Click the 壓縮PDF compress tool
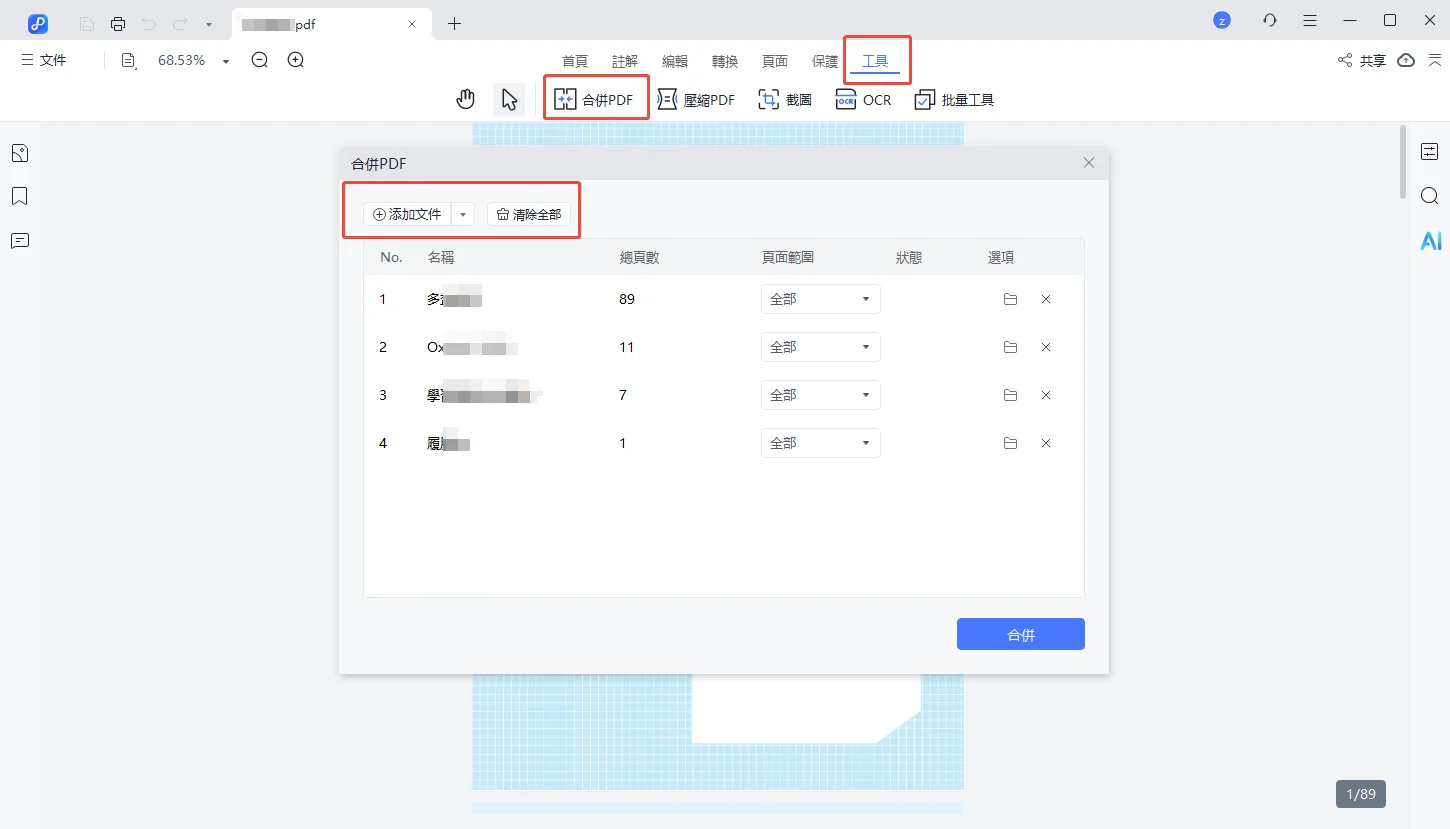 (x=696, y=100)
